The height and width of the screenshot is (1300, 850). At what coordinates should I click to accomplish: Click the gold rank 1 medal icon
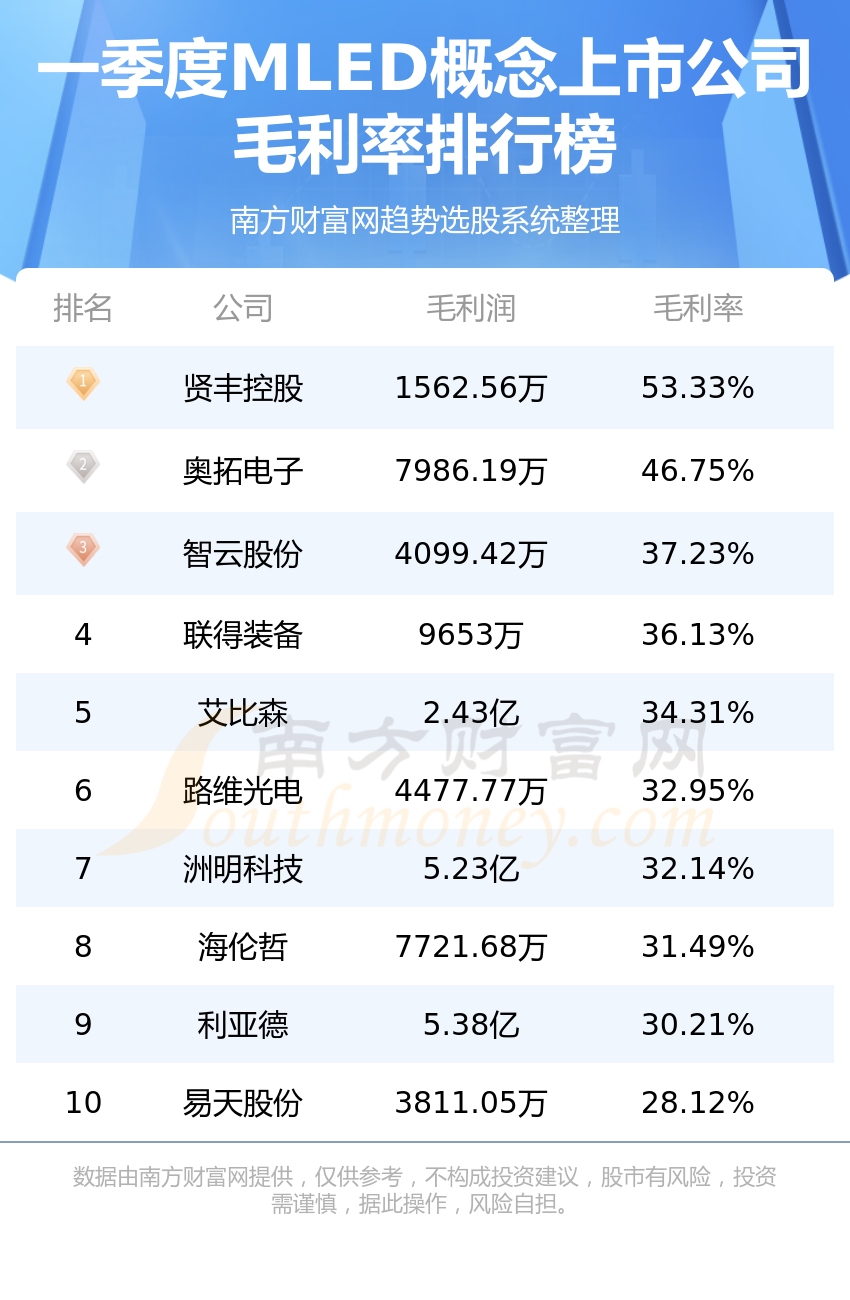83,384
